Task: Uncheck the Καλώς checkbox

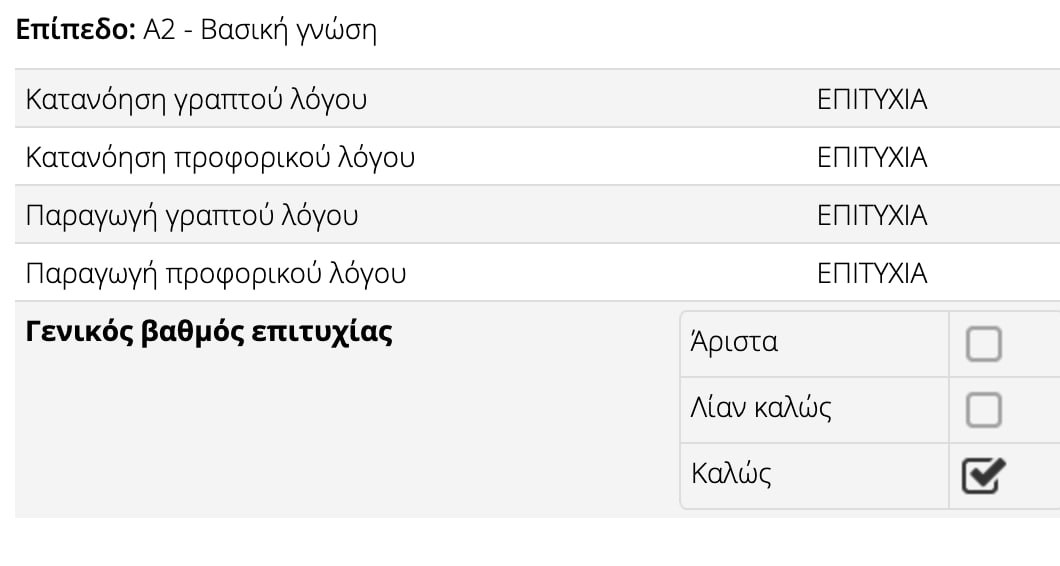Action: pos(982,475)
